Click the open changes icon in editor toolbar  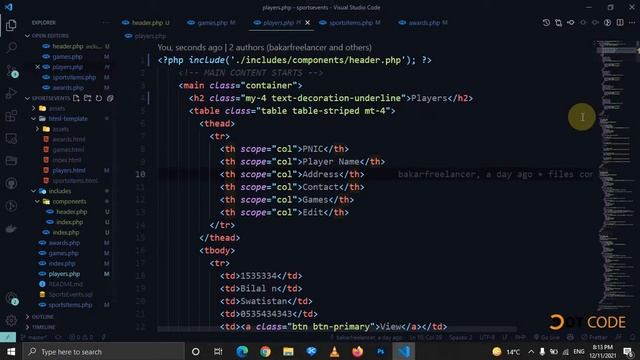(x=558, y=23)
